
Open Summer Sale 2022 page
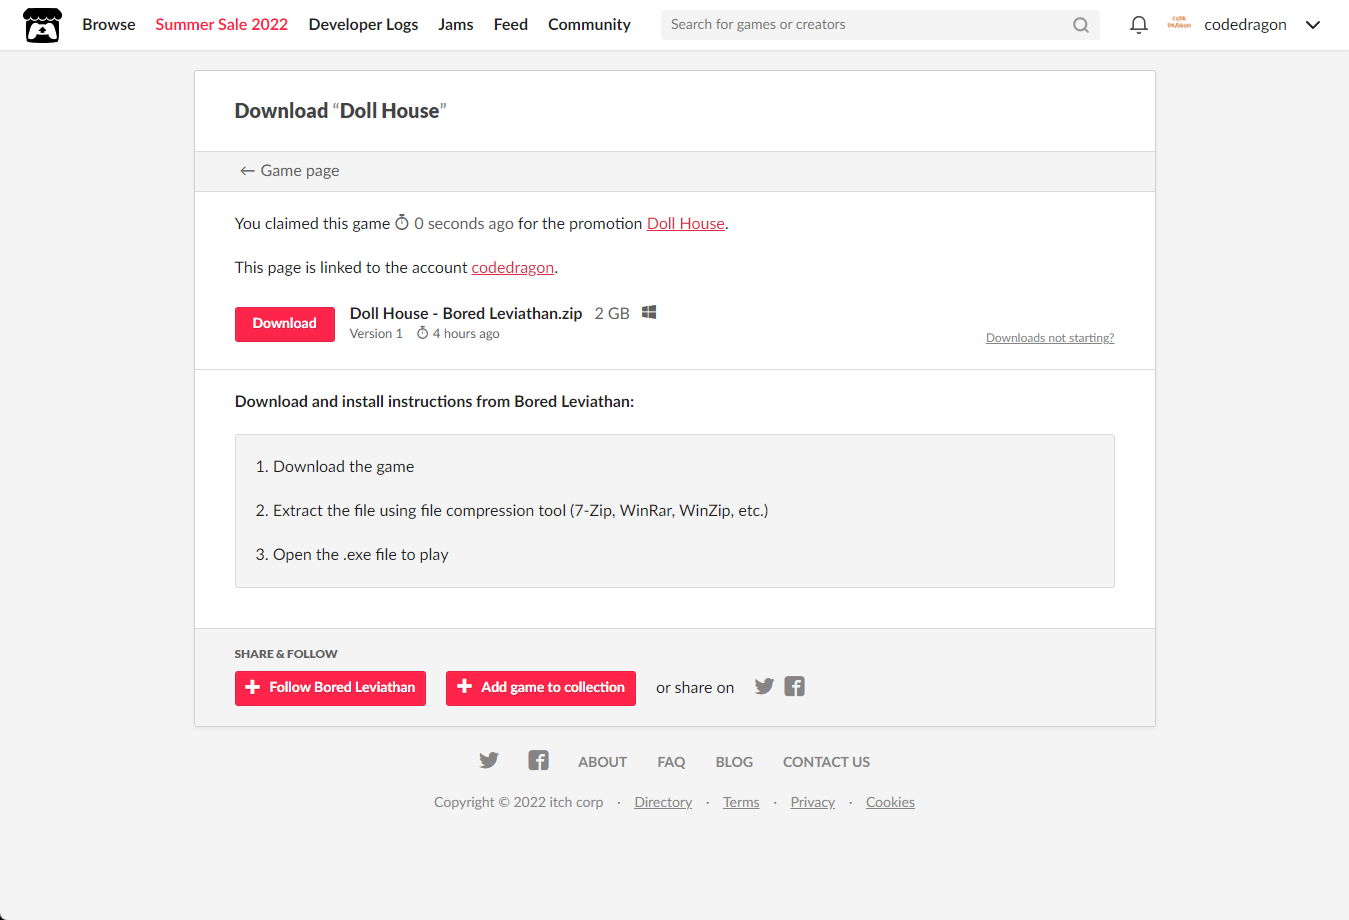[221, 25]
